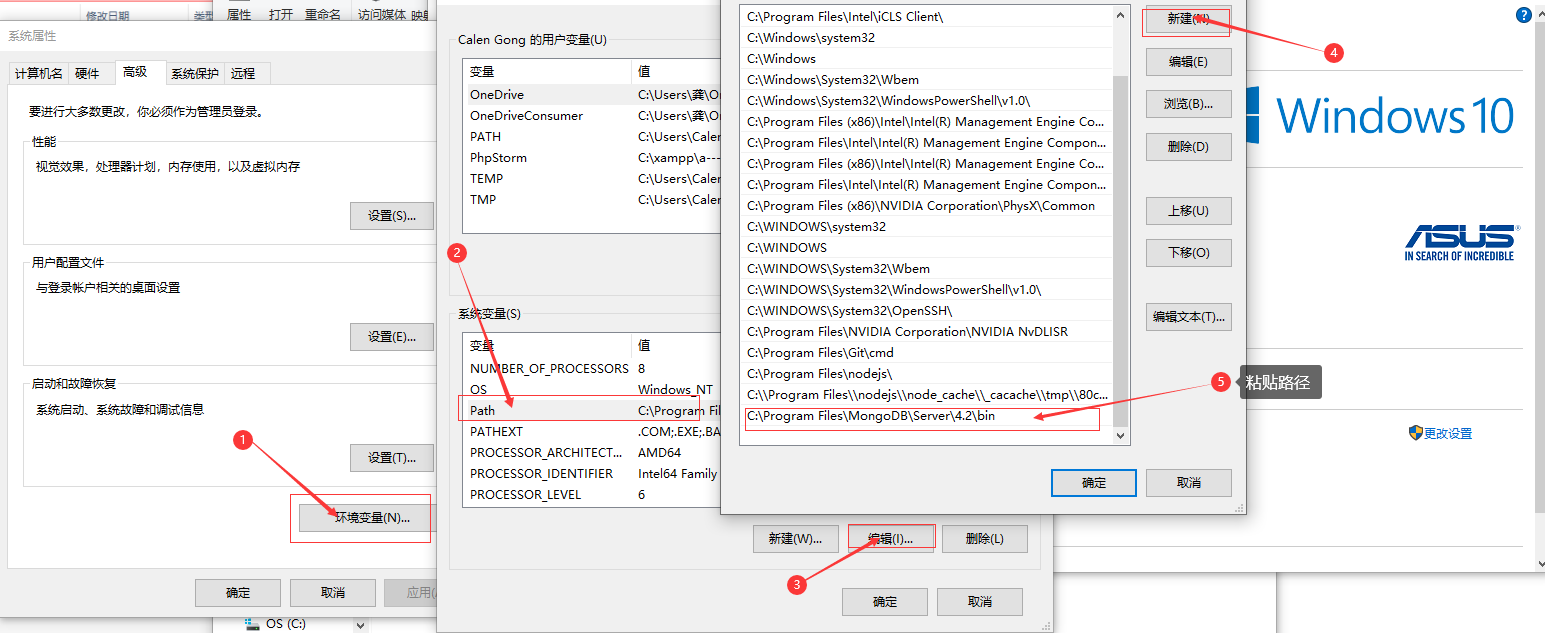This screenshot has height=633, width=1545.
Task: Click 重命名 in the Explorer ribbon
Action: pos(322,15)
